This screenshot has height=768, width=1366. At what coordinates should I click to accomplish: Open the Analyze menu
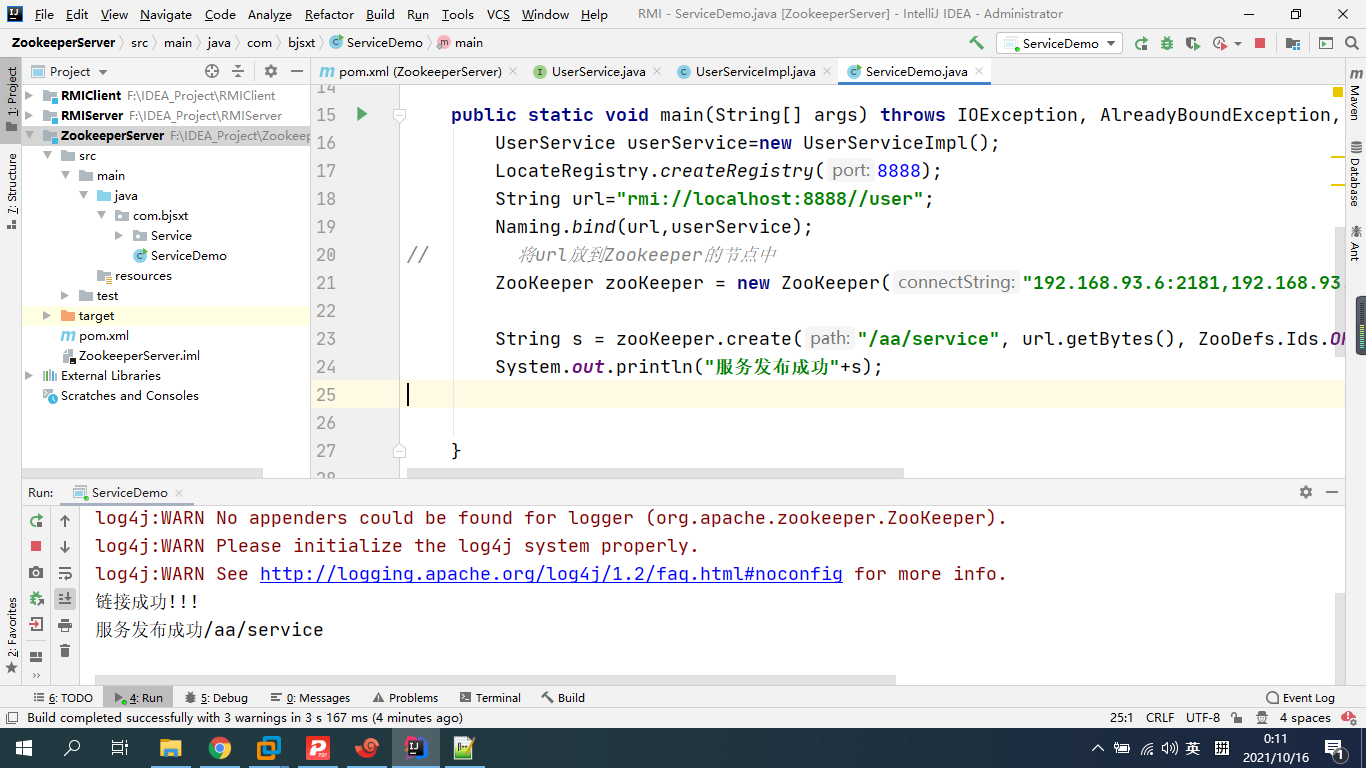(x=269, y=14)
